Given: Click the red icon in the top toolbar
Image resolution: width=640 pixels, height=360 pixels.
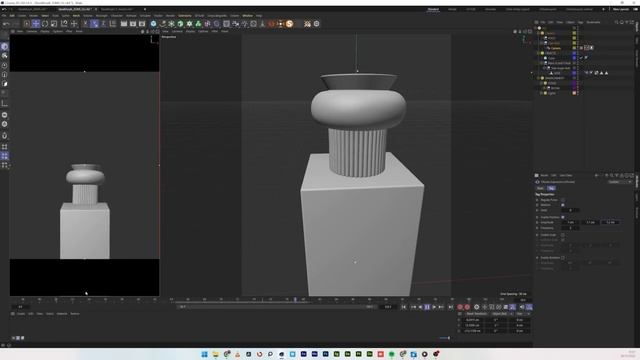Looking at the screenshot, I should coord(271,24).
